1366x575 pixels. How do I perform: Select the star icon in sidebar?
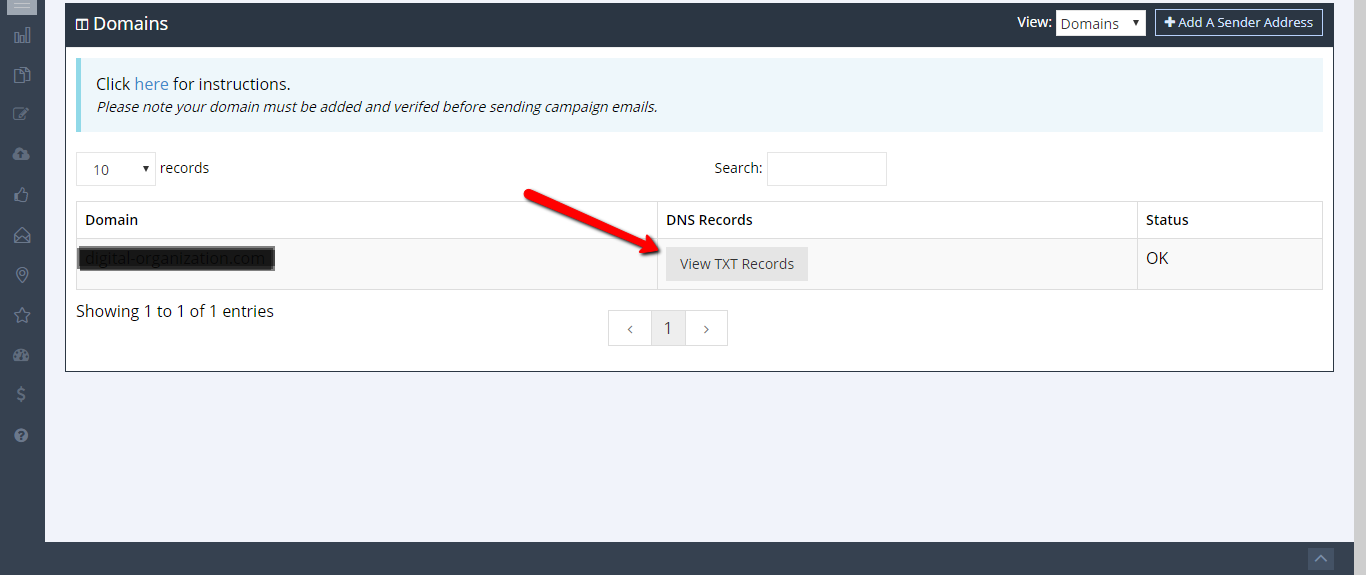click(x=22, y=315)
